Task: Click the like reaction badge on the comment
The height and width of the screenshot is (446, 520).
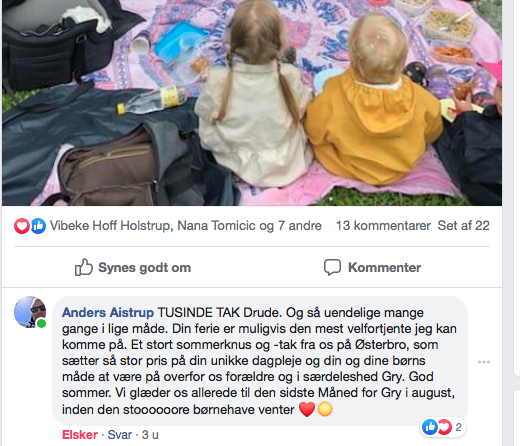Action: [x=430, y=427]
